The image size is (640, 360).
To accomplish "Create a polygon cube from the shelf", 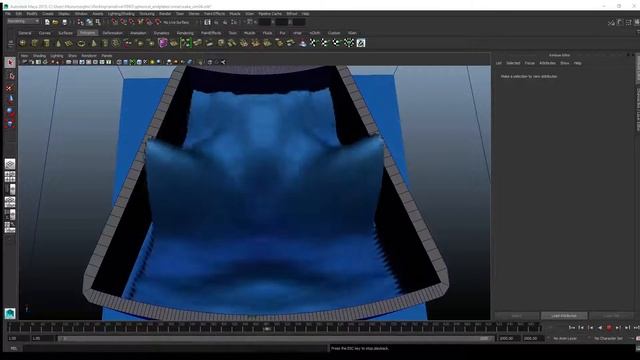I will pyautogui.click(x=35, y=43).
